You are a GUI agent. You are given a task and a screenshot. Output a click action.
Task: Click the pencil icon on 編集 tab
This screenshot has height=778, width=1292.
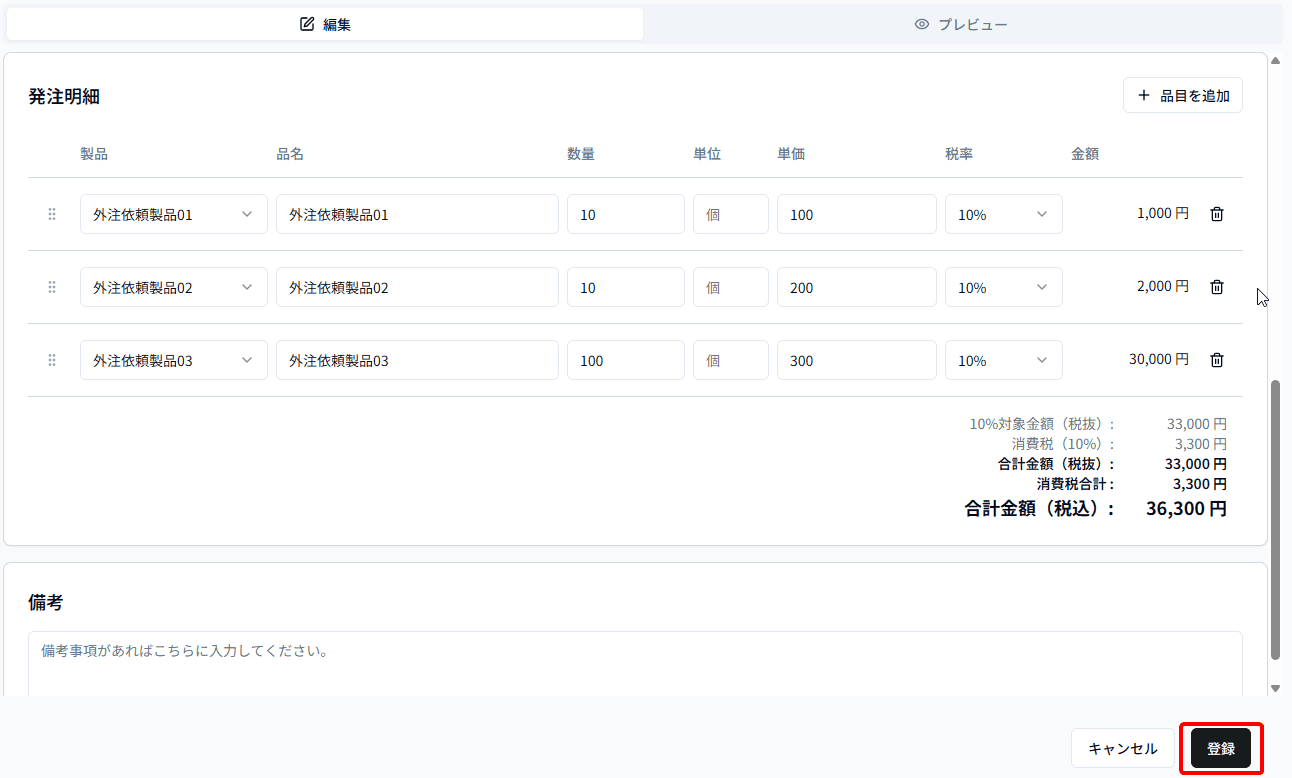308,24
